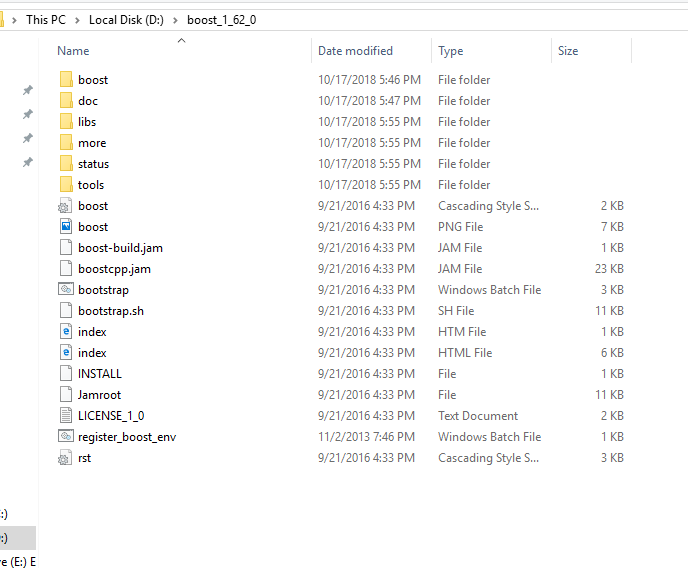Select the index HTML file icon
Screen dimensions: 688x568
tap(65, 353)
